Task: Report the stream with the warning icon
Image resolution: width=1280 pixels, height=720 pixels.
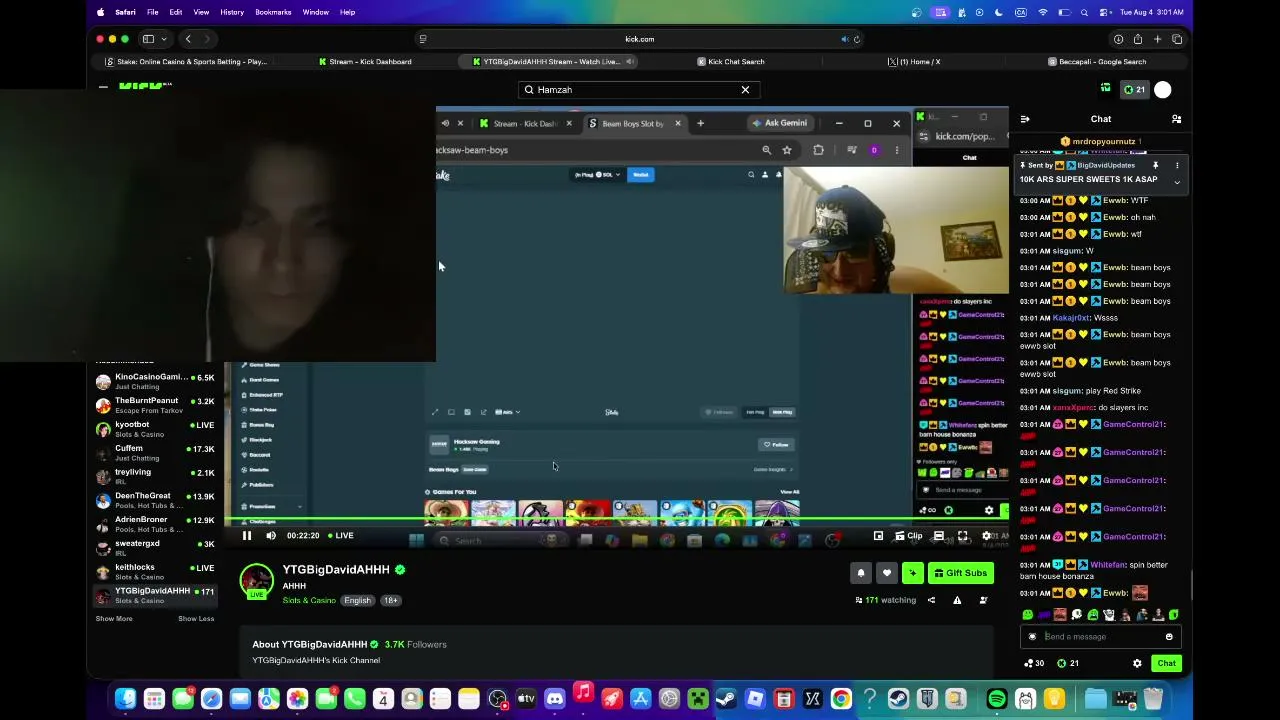Action: click(957, 600)
